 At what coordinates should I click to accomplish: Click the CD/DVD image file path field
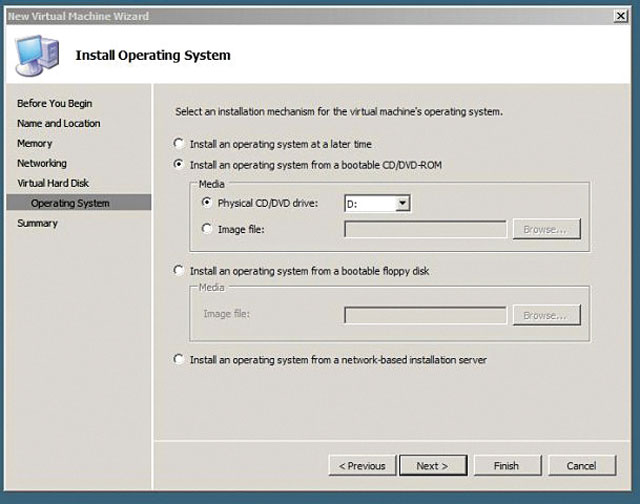(x=425, y=229)
